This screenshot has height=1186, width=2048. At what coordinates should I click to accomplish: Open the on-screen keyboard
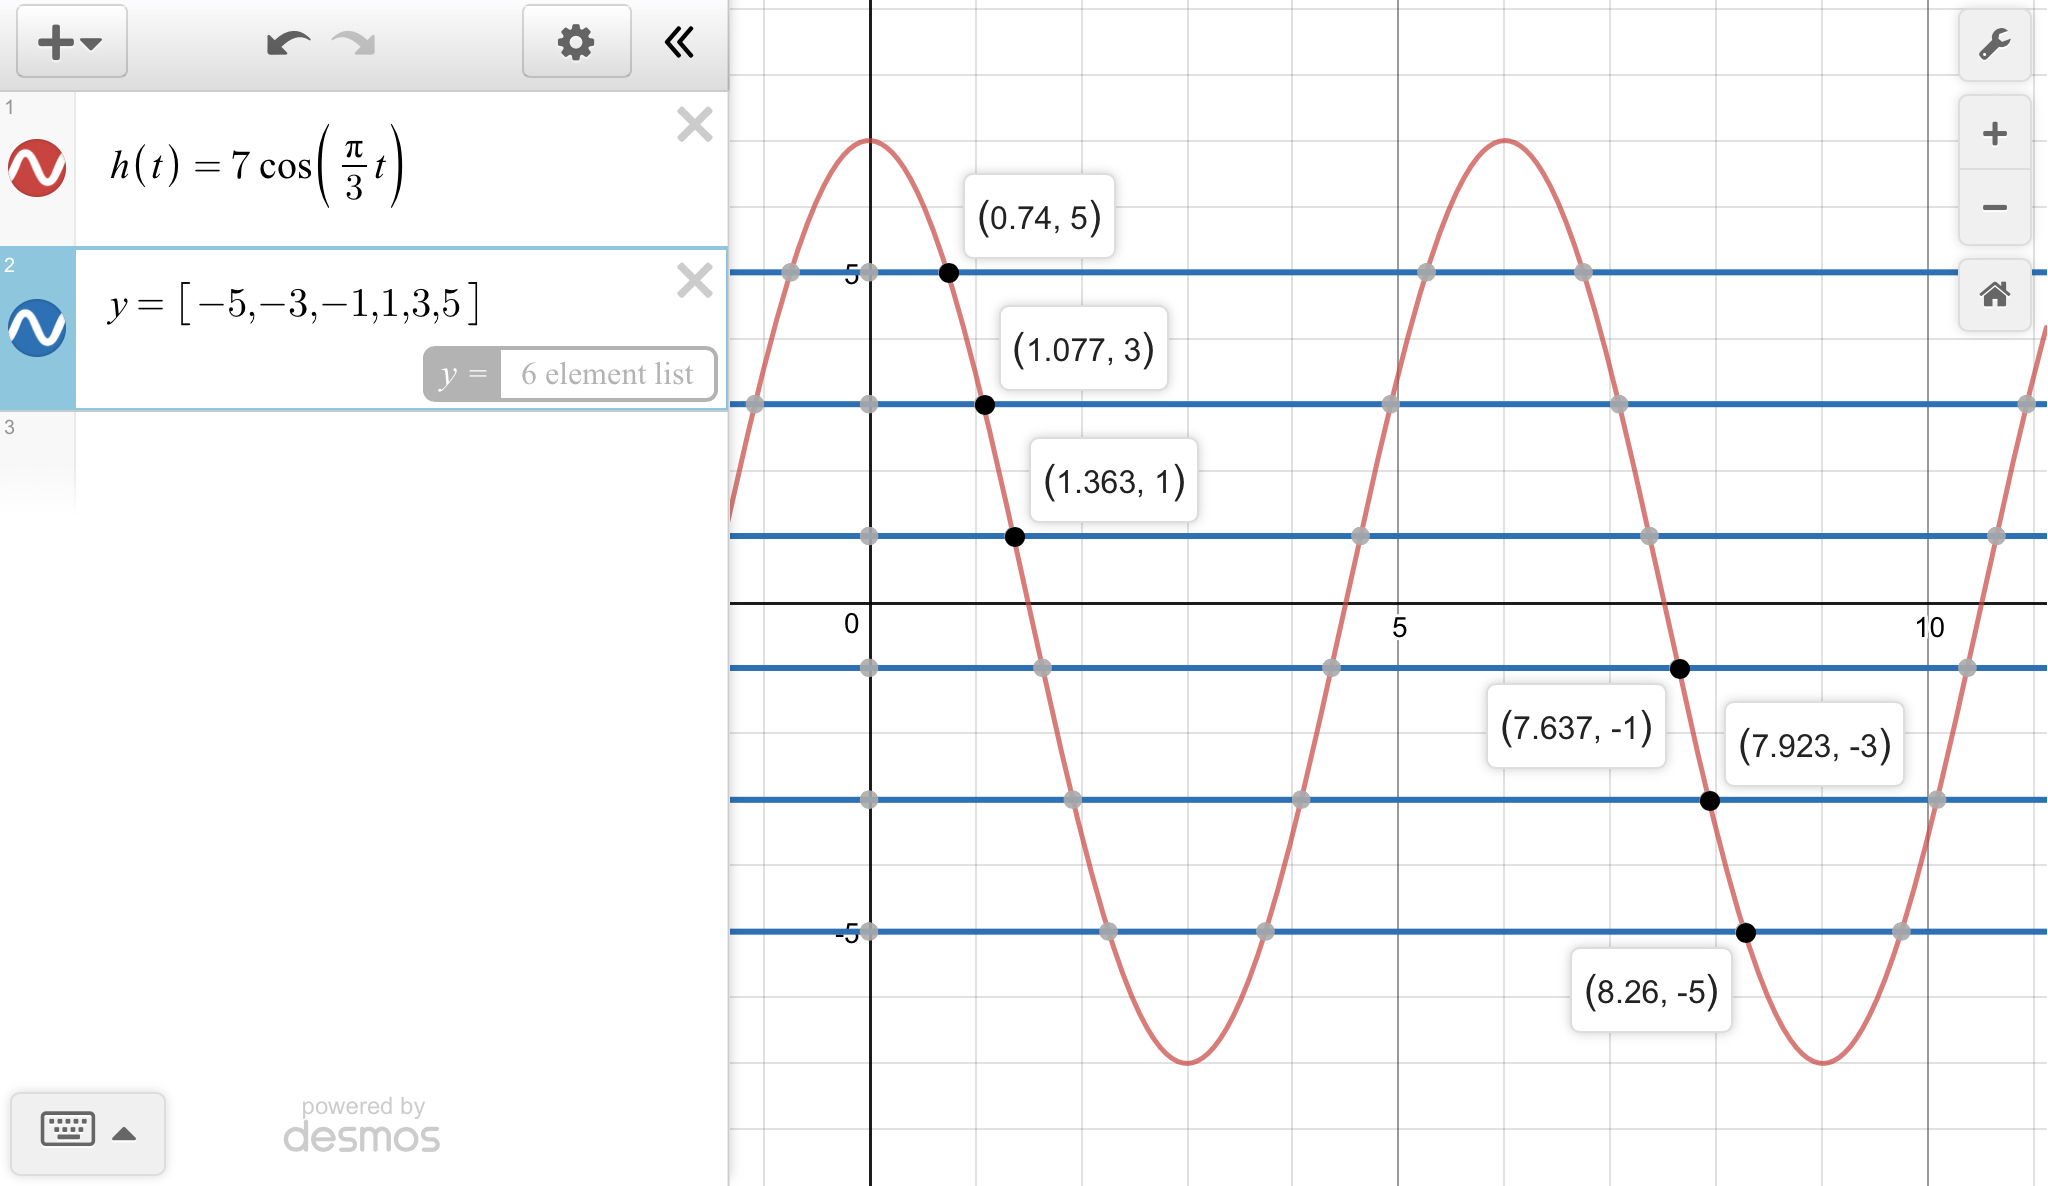tap(68, 1130)
